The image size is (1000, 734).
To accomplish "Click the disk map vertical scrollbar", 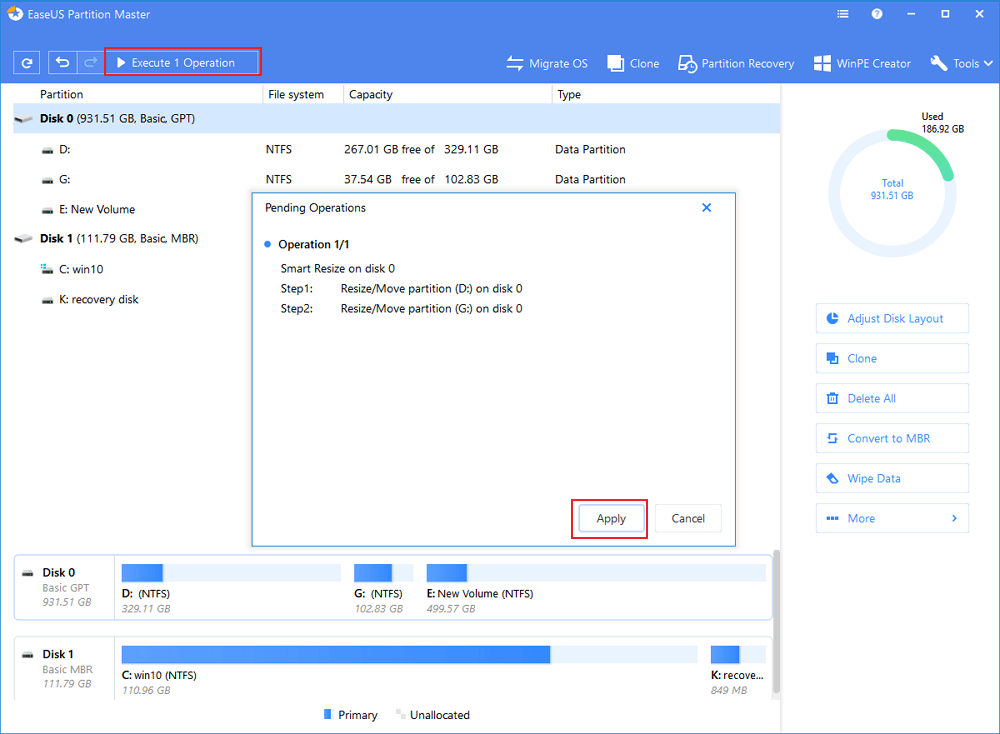I will (776, 622).
